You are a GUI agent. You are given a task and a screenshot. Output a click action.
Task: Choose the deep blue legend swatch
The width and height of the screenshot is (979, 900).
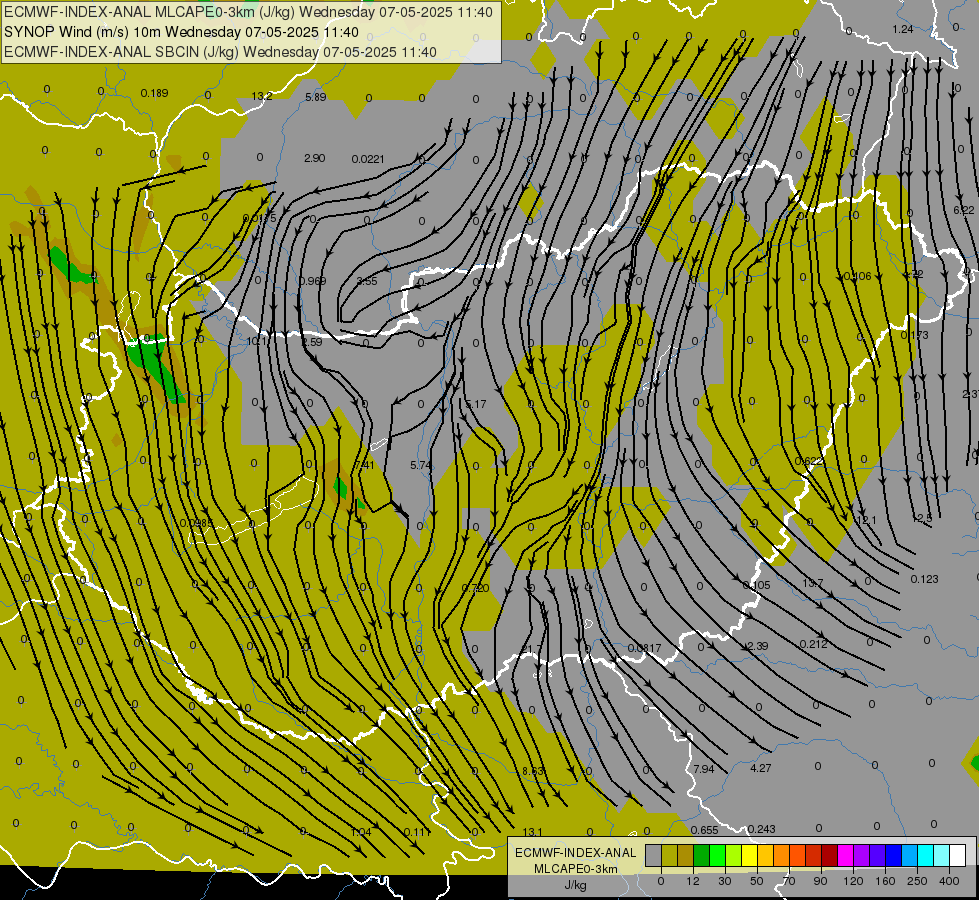pos(894,856)
